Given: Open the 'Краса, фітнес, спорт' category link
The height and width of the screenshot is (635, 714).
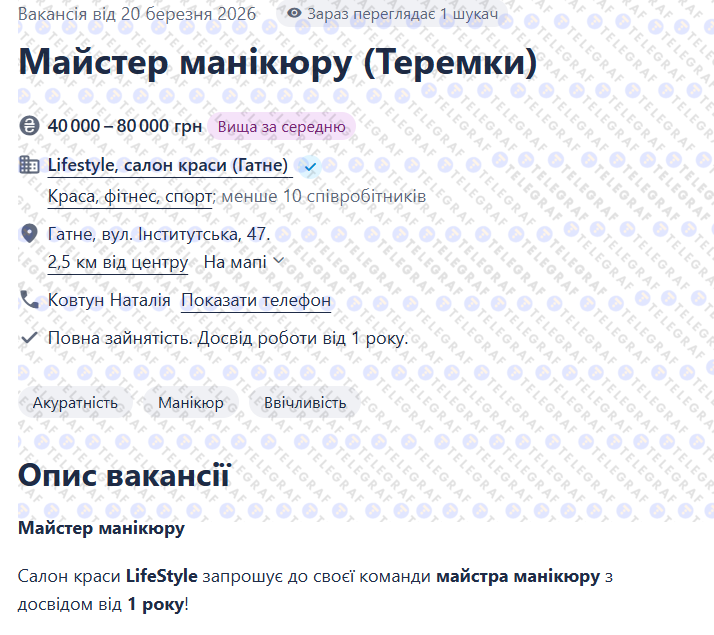Looking at the screenshot, I should (x=130, y=196).
